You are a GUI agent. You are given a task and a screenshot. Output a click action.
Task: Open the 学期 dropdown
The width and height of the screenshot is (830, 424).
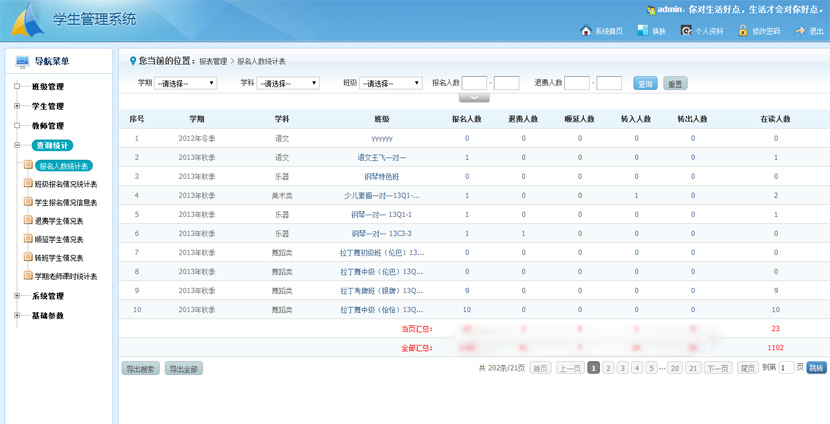click(x=185, y=83)
